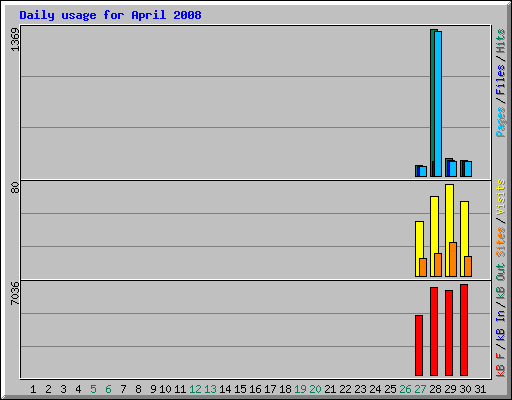Viewport: 512px width, 400px height.
Task: Click the Visits legend label
Action: pos(500,197)
